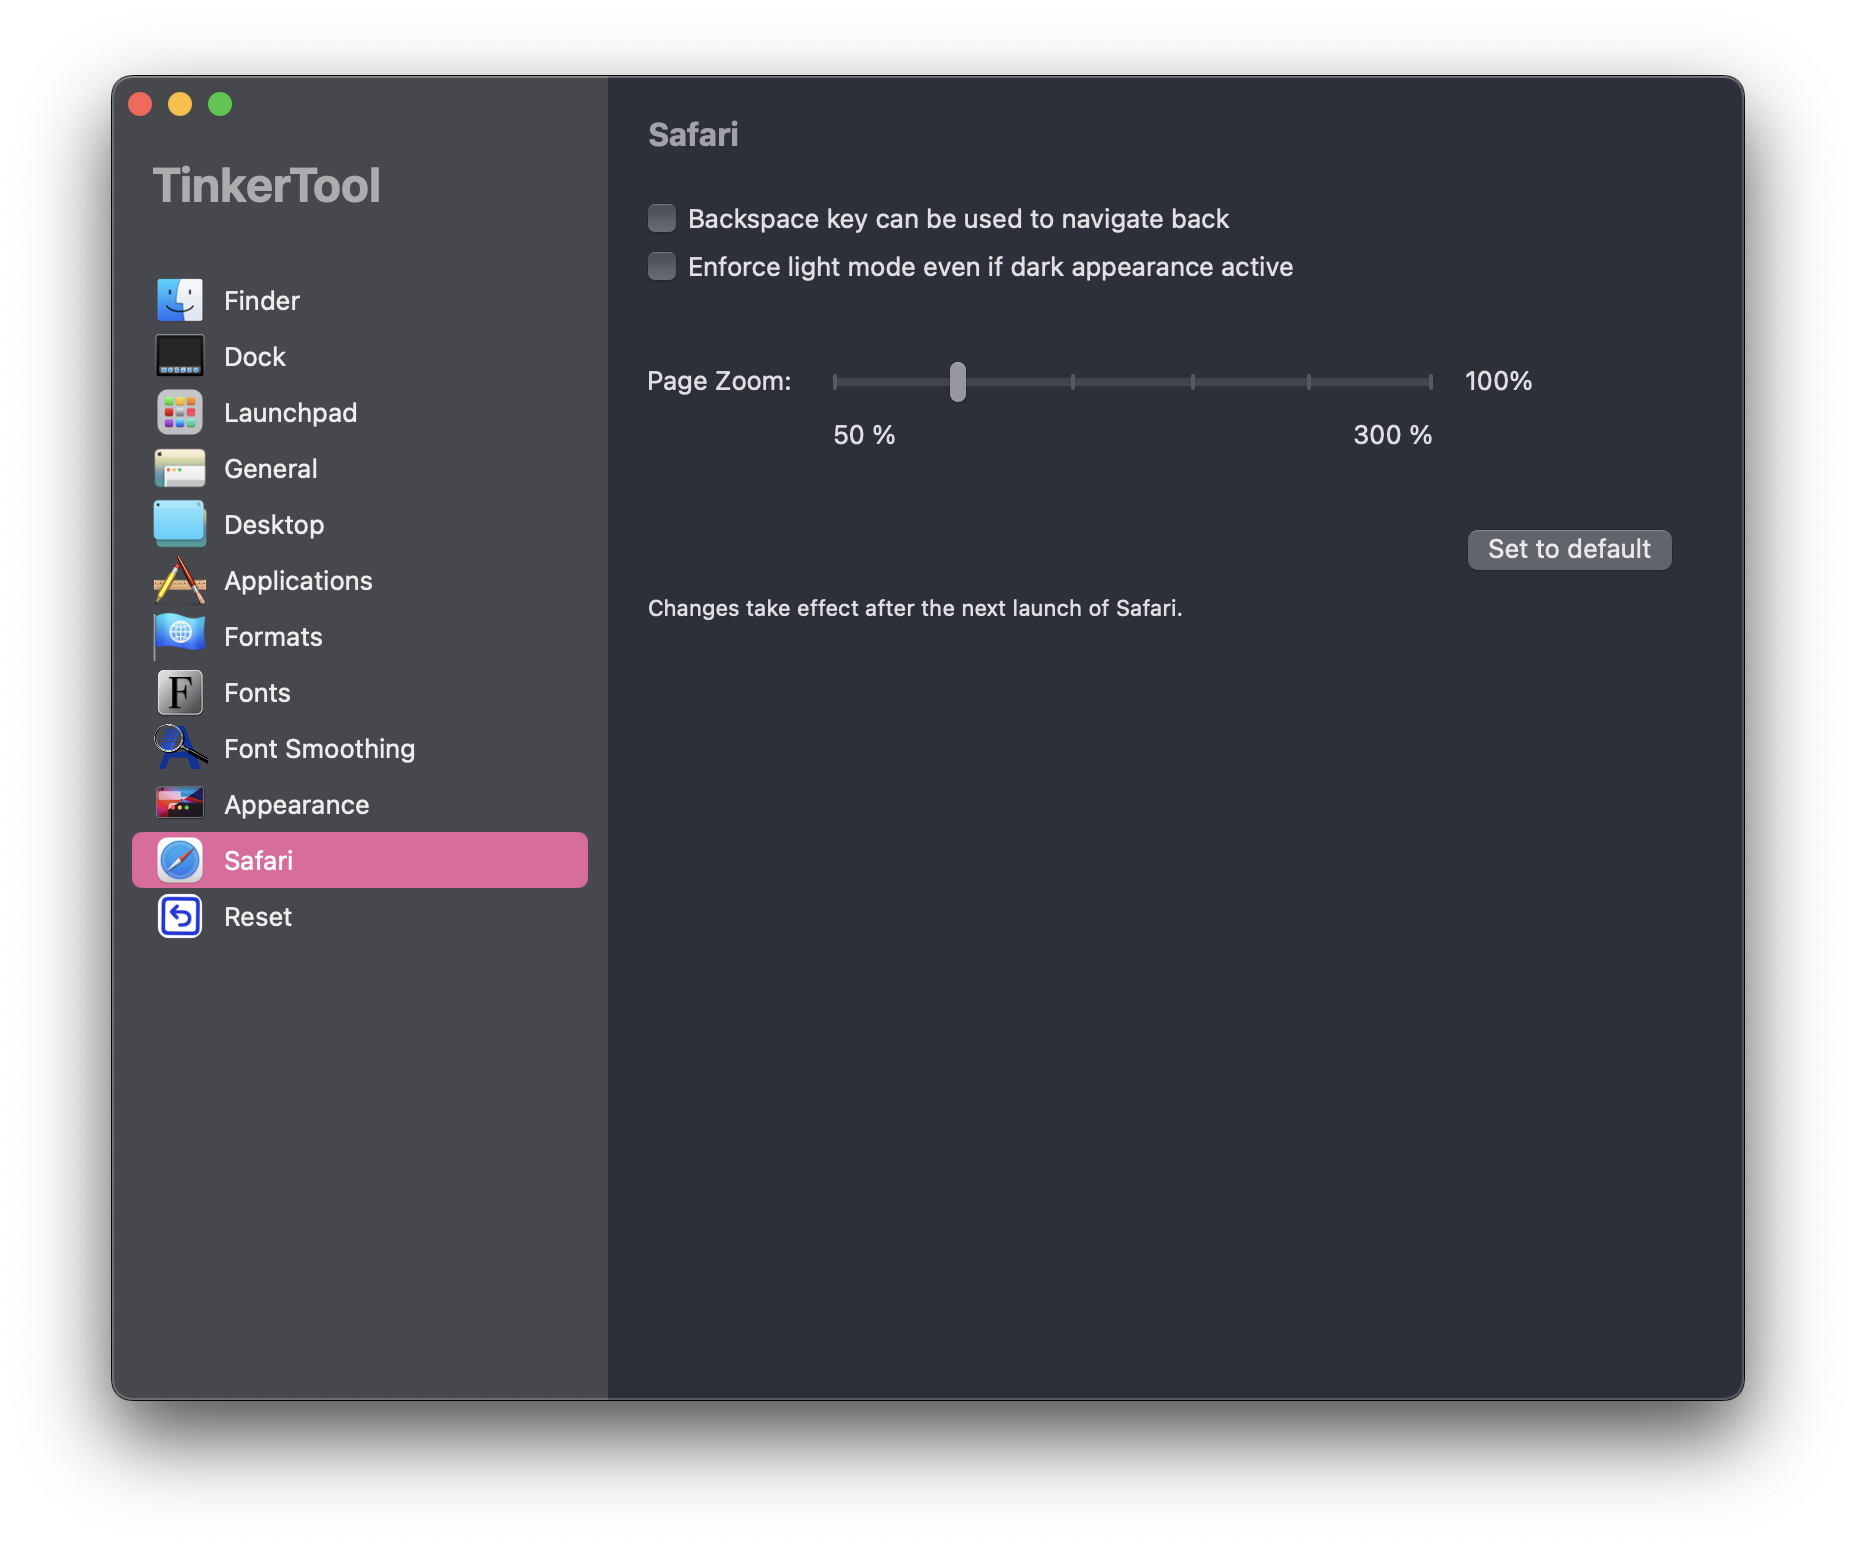Click the Page Zoom slider thumb
Screen dimensions: 1856x1548
(958, 381)
